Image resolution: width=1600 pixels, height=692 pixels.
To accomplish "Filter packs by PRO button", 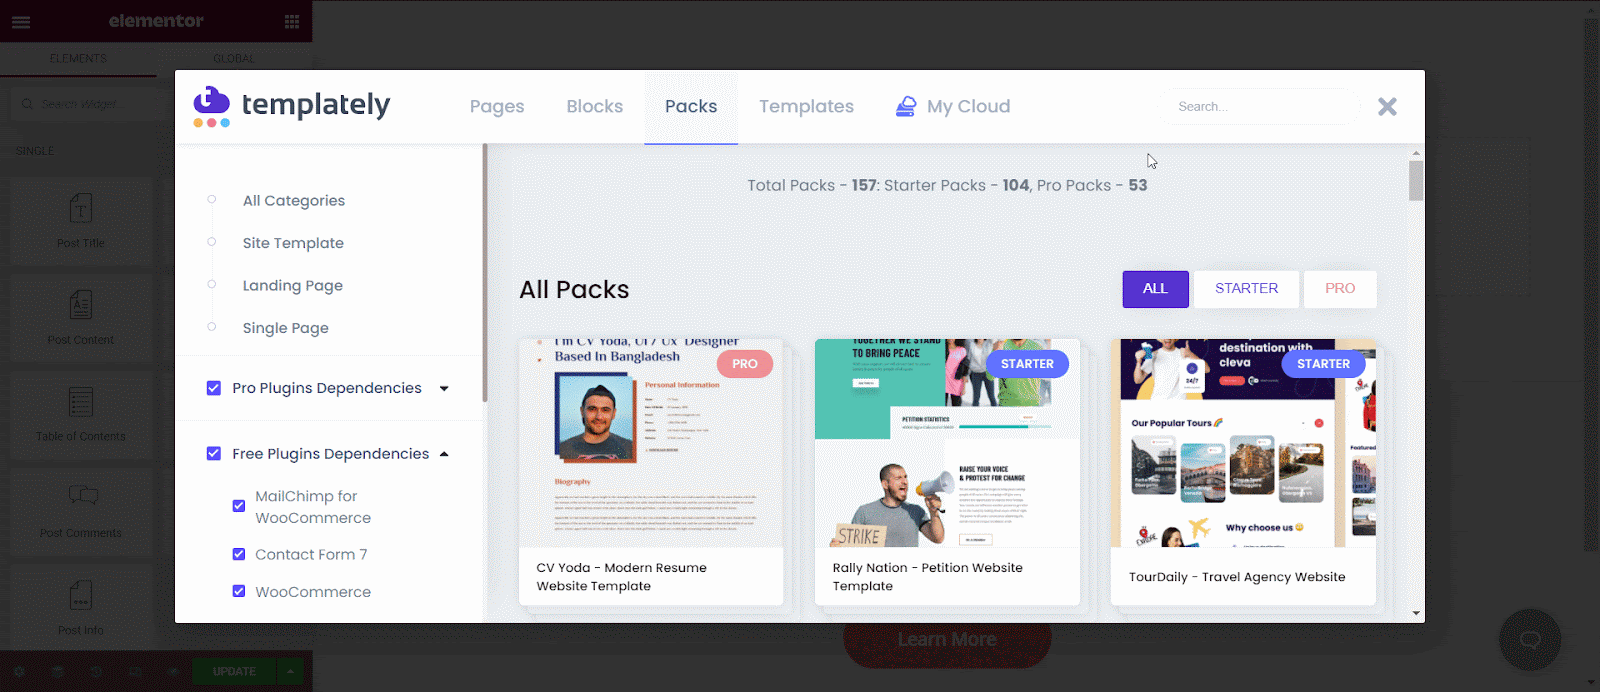I will point(1340,288).
